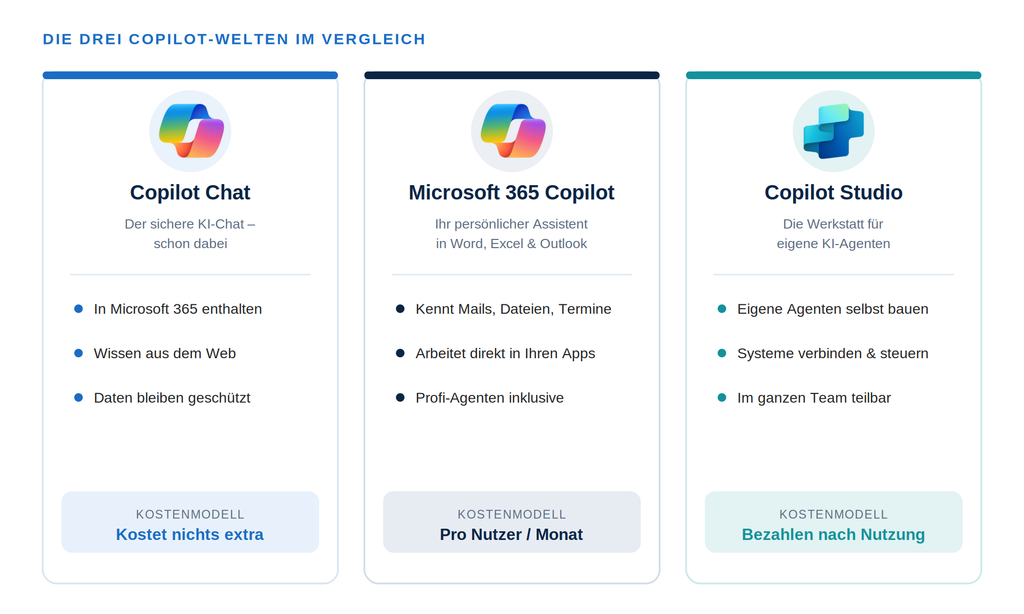Select the blue bullet beside 'In Microsoft 365 enthalten'
The width and height of the screenshot is (1024, 614).
click(x=78, y=309)
